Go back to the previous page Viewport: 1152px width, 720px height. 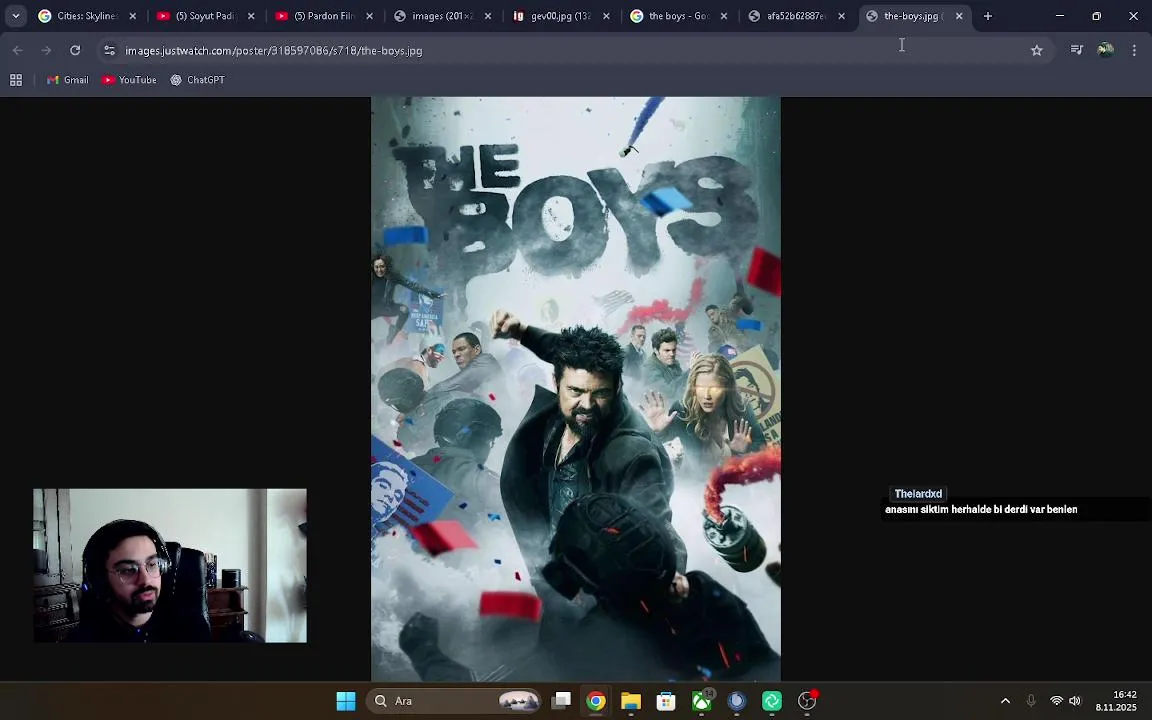18,50
